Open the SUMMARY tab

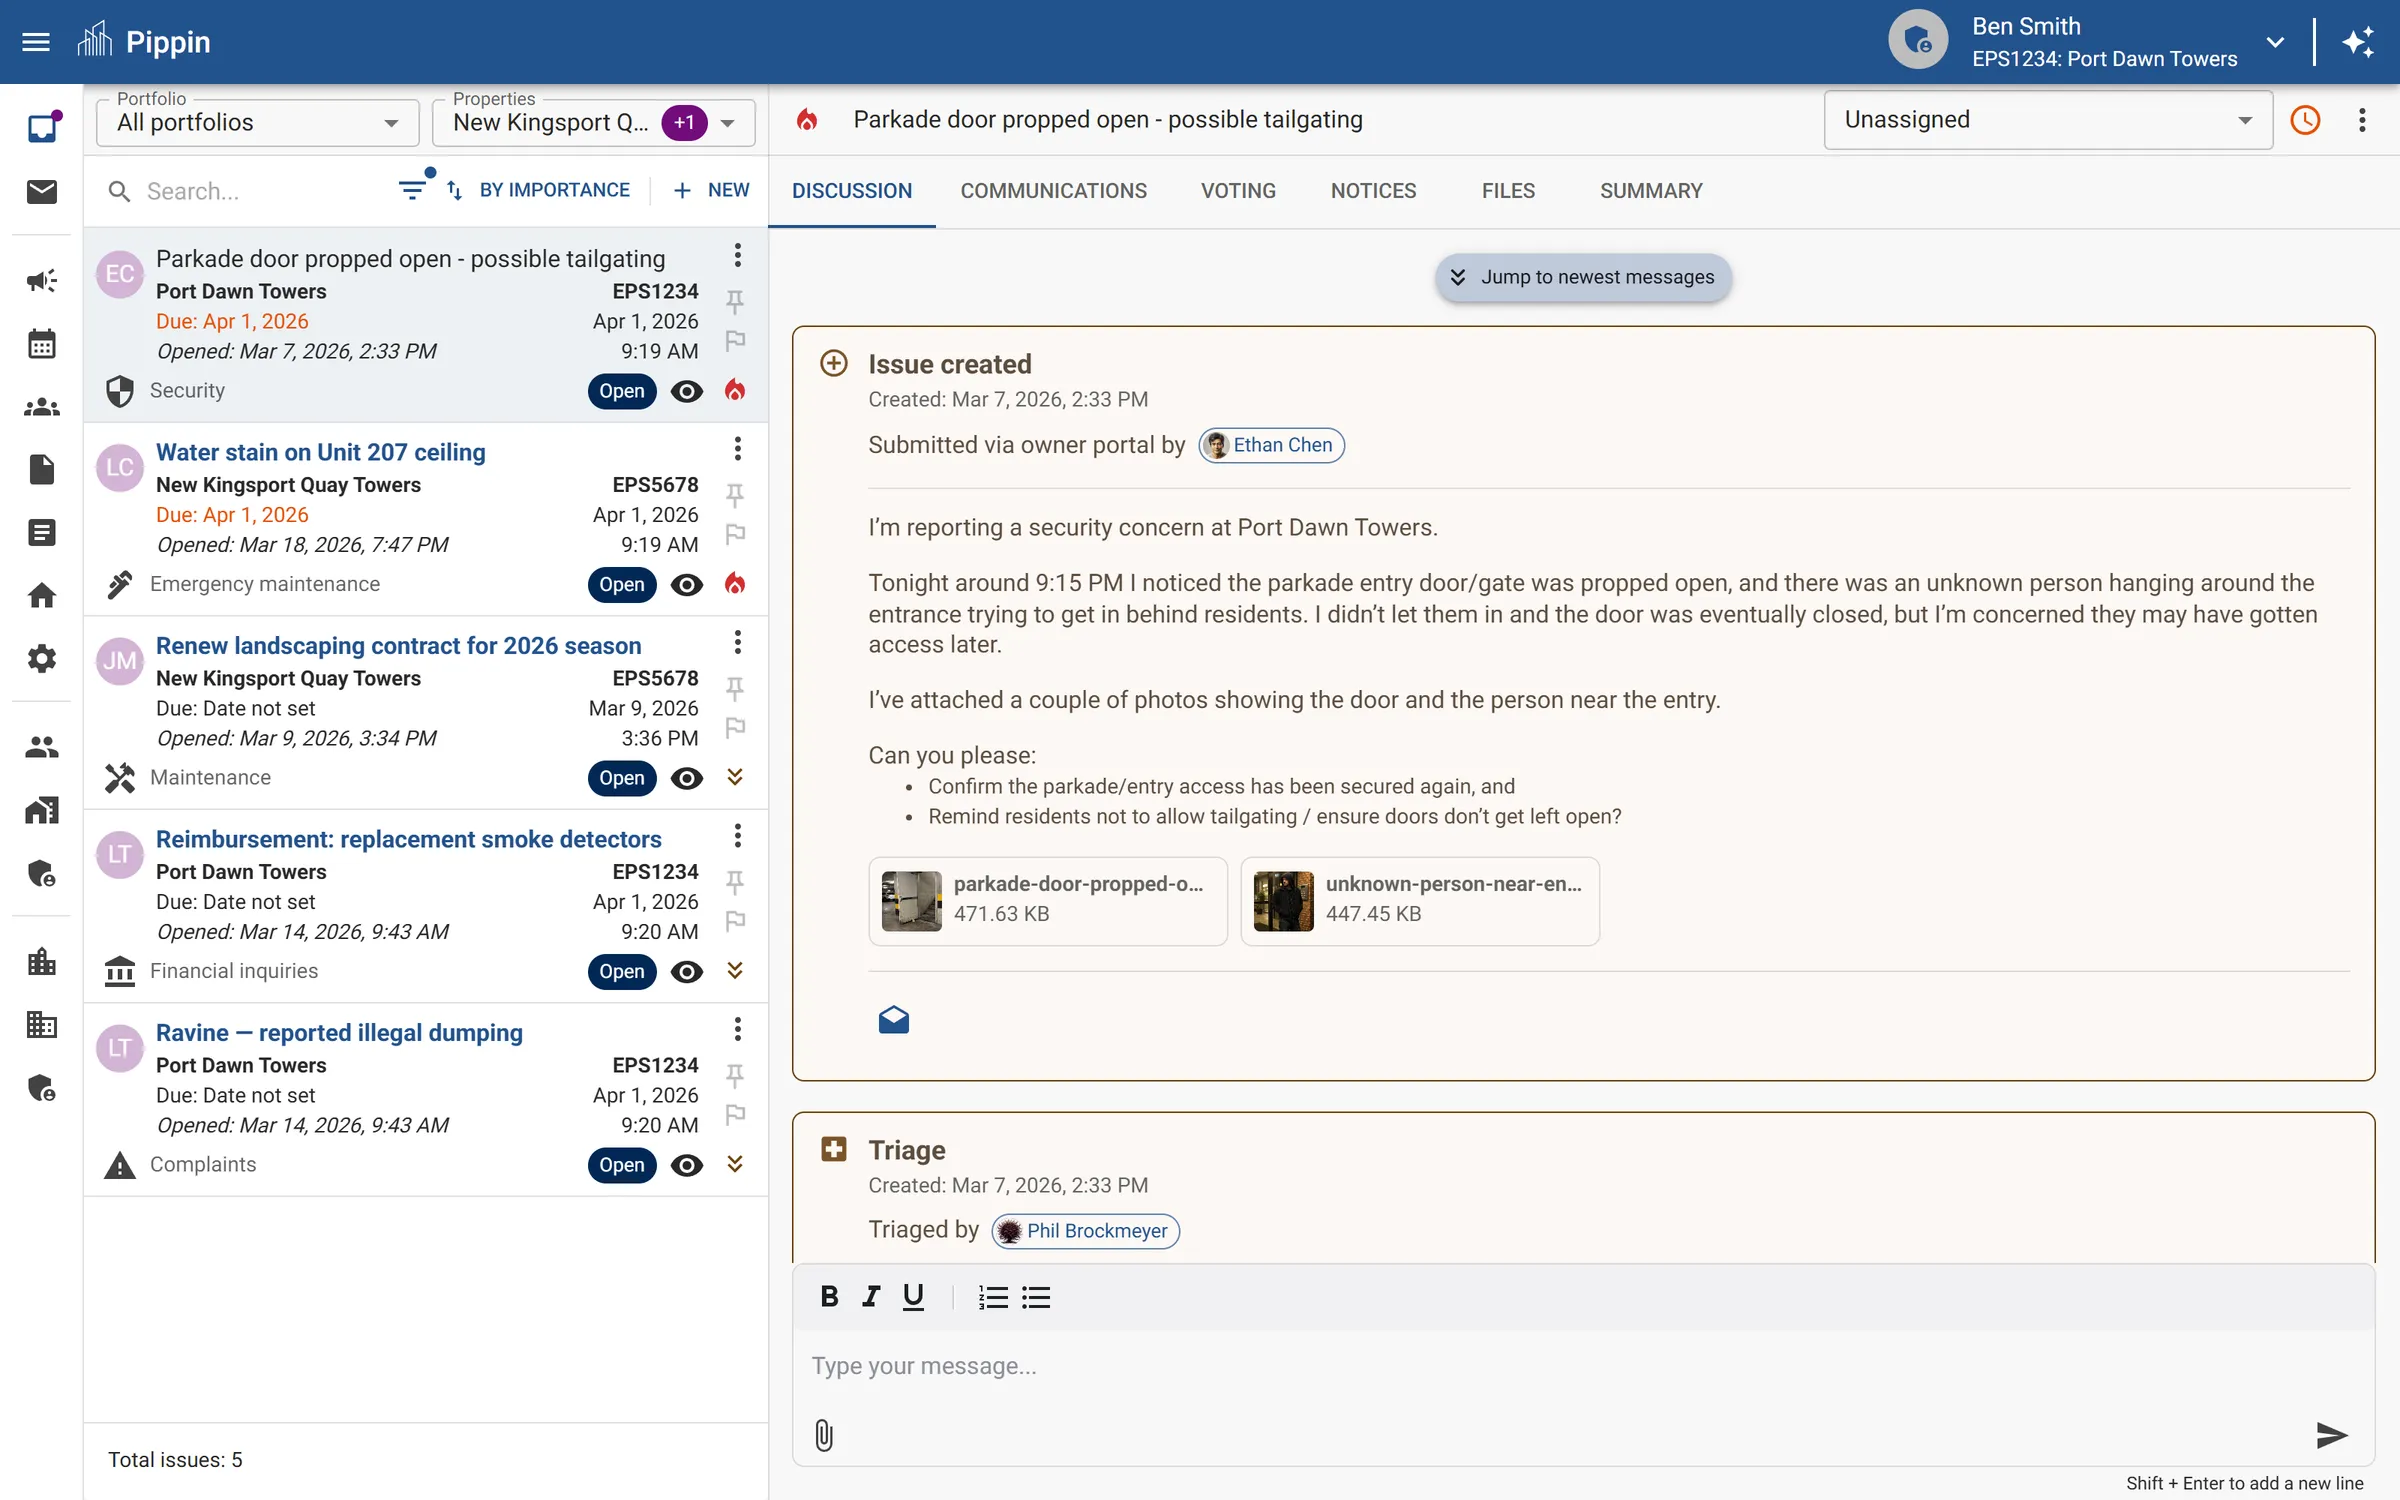(x=1650, y=191)
